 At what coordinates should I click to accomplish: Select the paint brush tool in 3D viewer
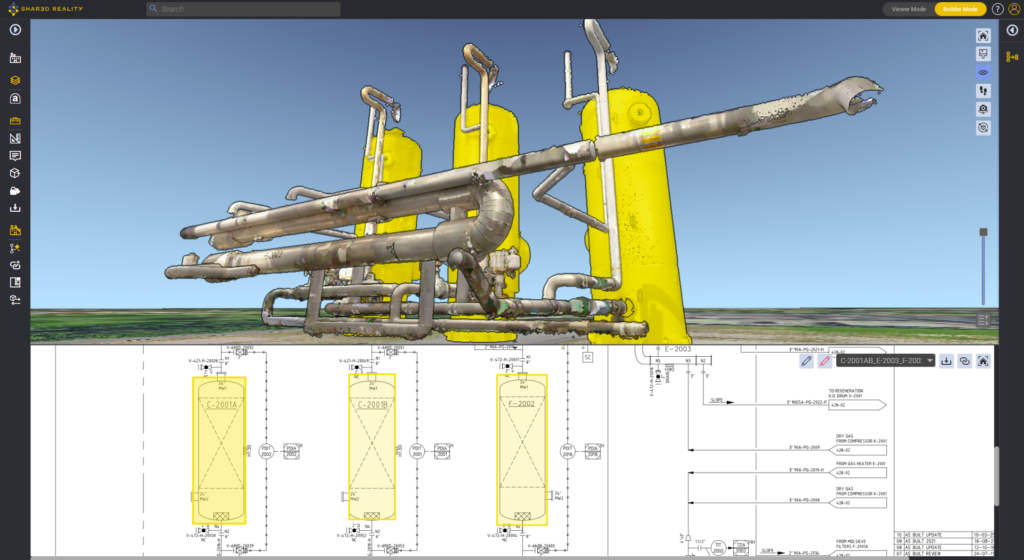[983, 54]
